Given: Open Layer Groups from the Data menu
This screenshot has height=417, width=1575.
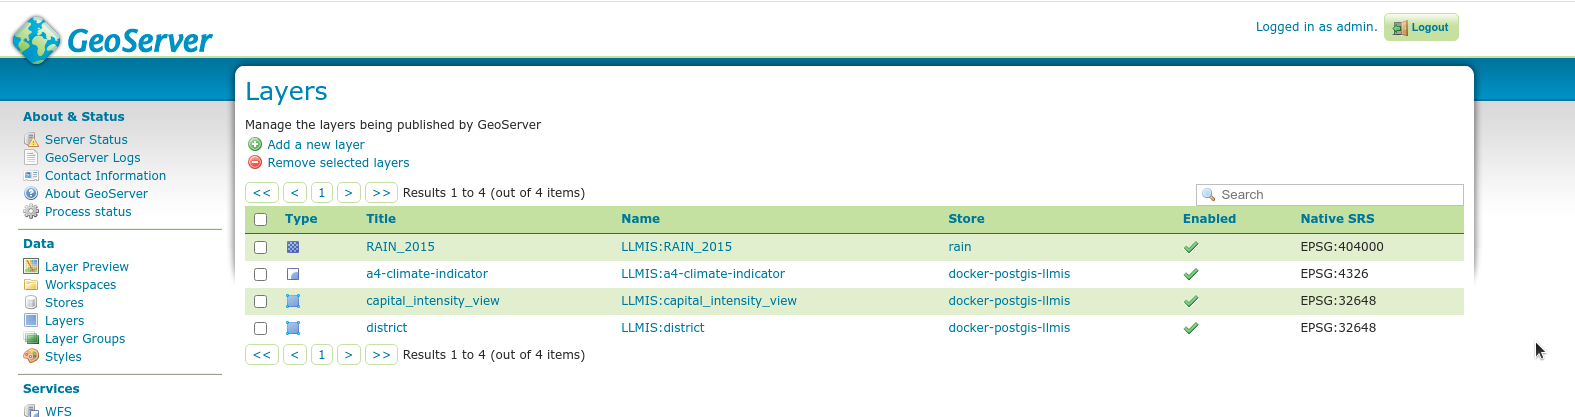Looking at the screenshot, I should click(x=85, y=339).
